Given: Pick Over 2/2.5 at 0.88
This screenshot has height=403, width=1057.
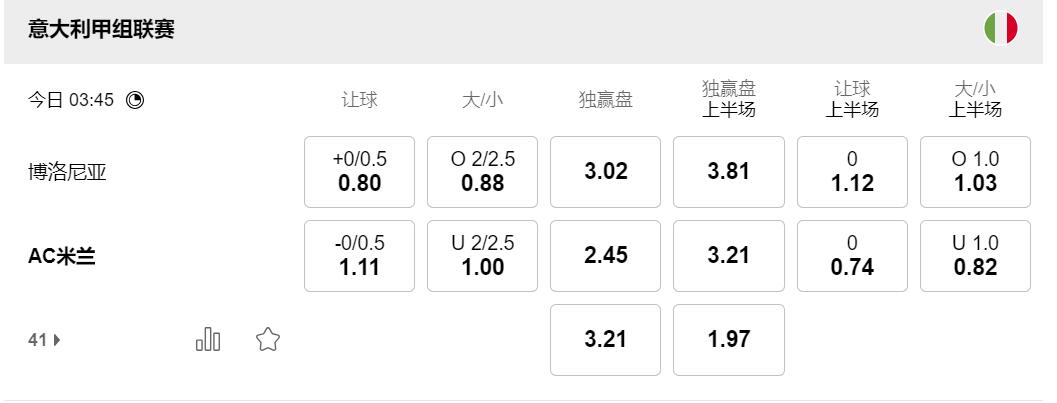Looking at the screenshot, I should coord(482,172).
